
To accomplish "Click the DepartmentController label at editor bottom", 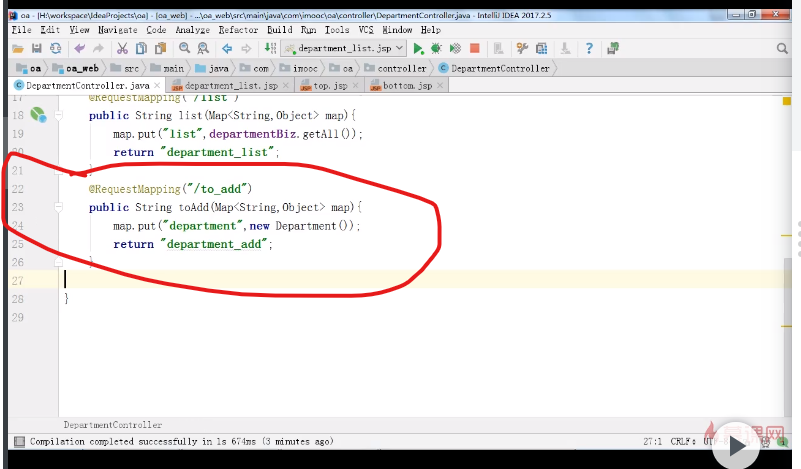I will coord(113,425).
